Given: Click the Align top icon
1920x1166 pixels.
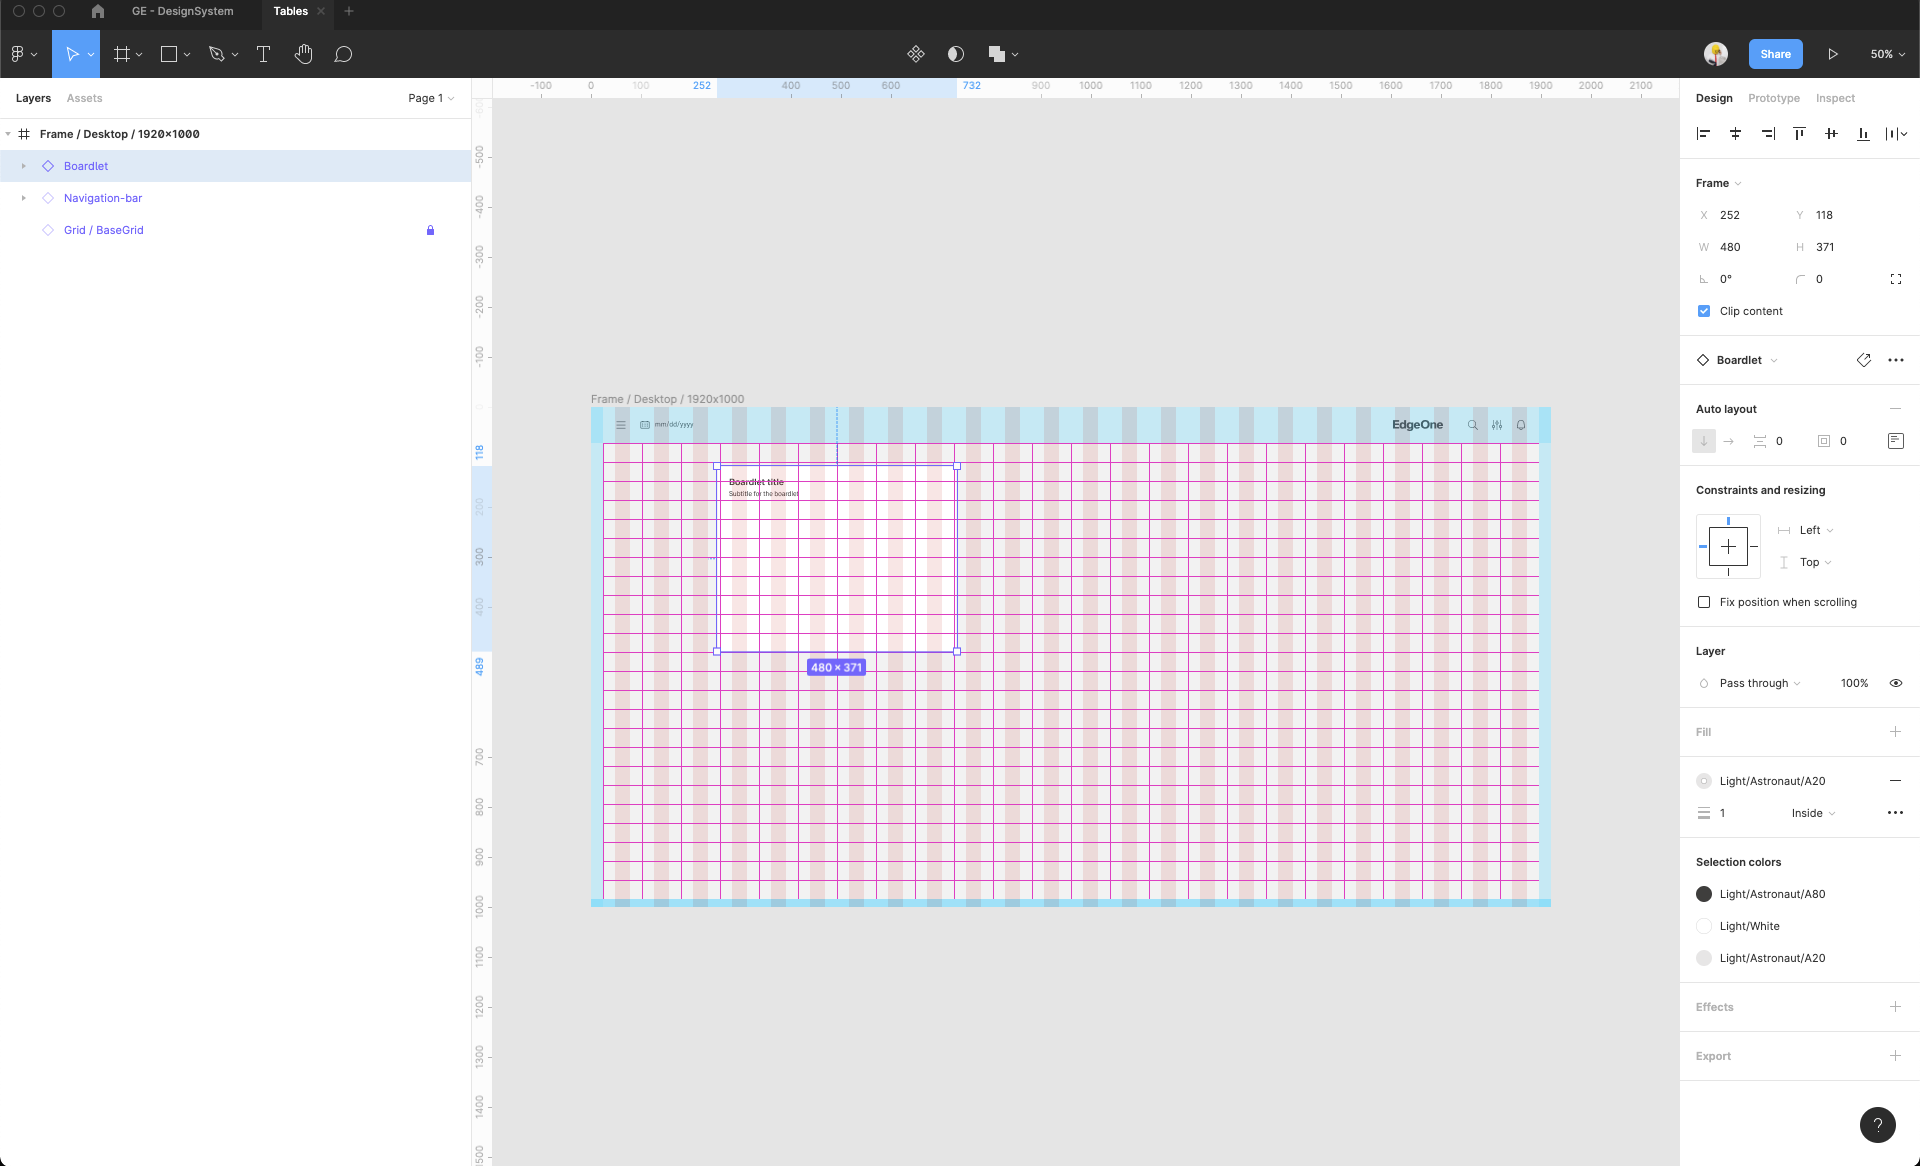Looking at the screenshot, I should click(x=1799, y=133).
